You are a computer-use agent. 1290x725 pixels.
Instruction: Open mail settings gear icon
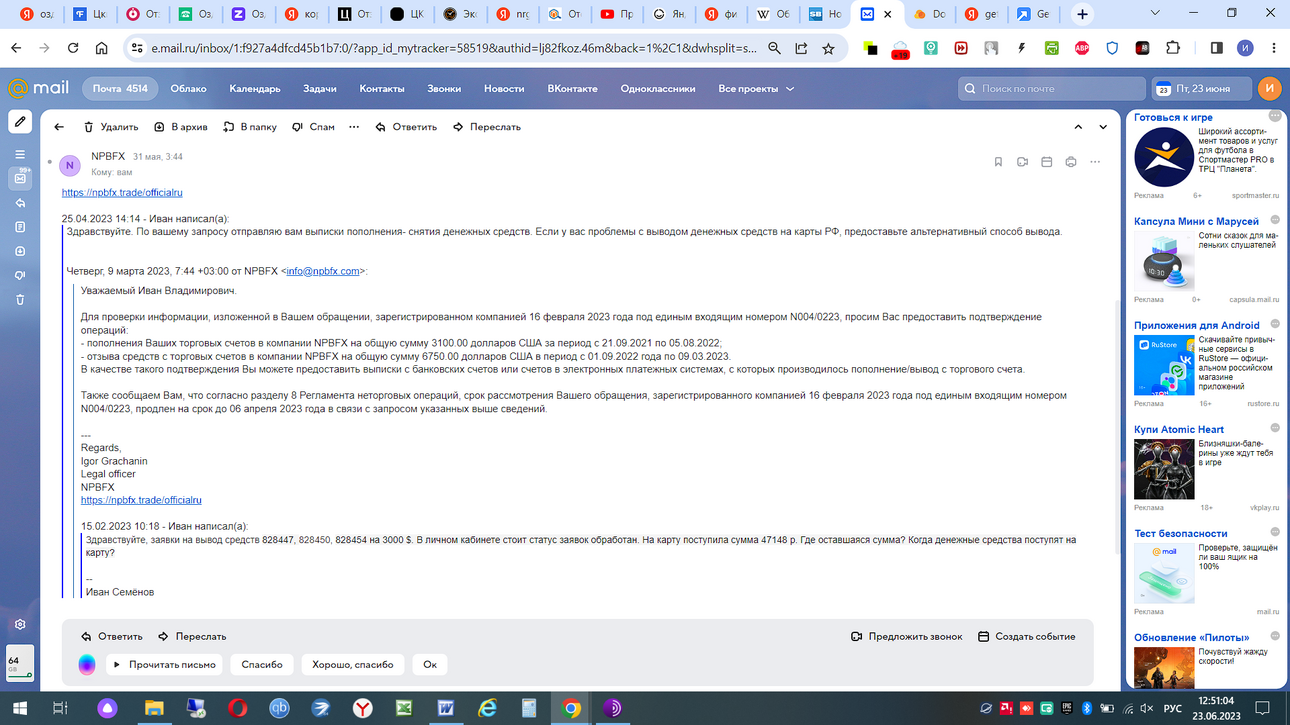(x=20, y=624)
